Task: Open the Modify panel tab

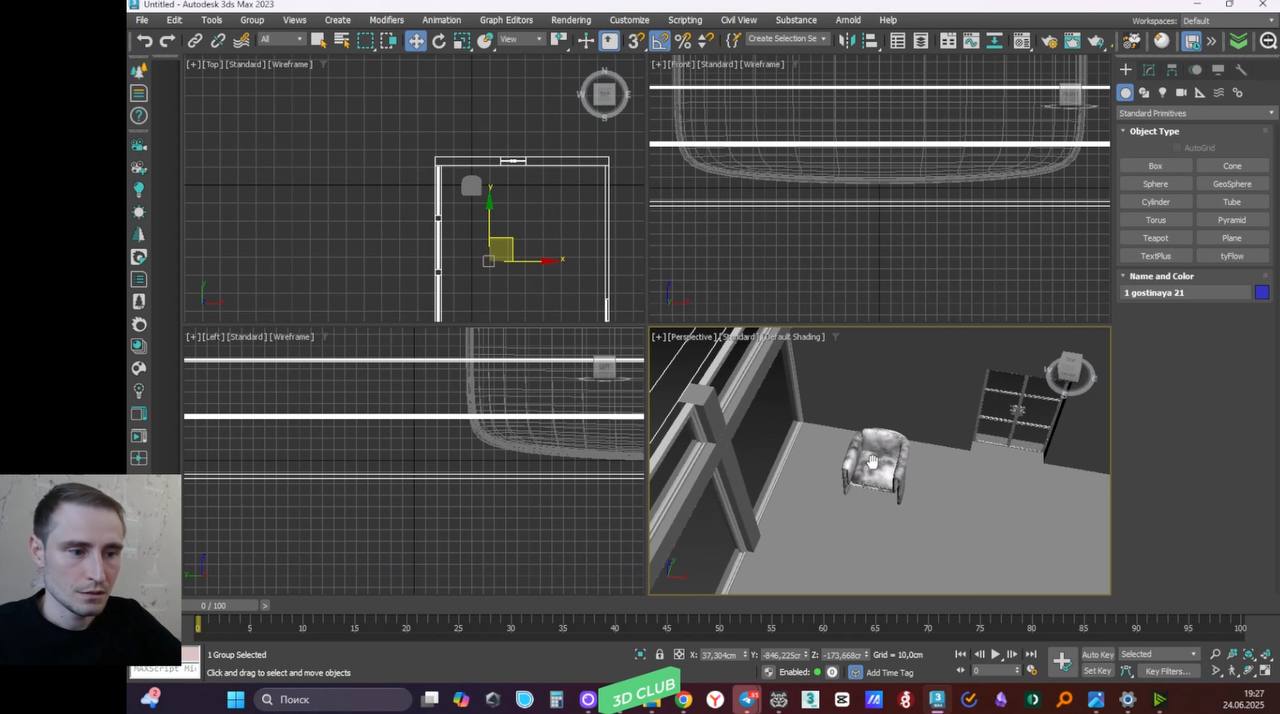Action: pos(1149,69)
